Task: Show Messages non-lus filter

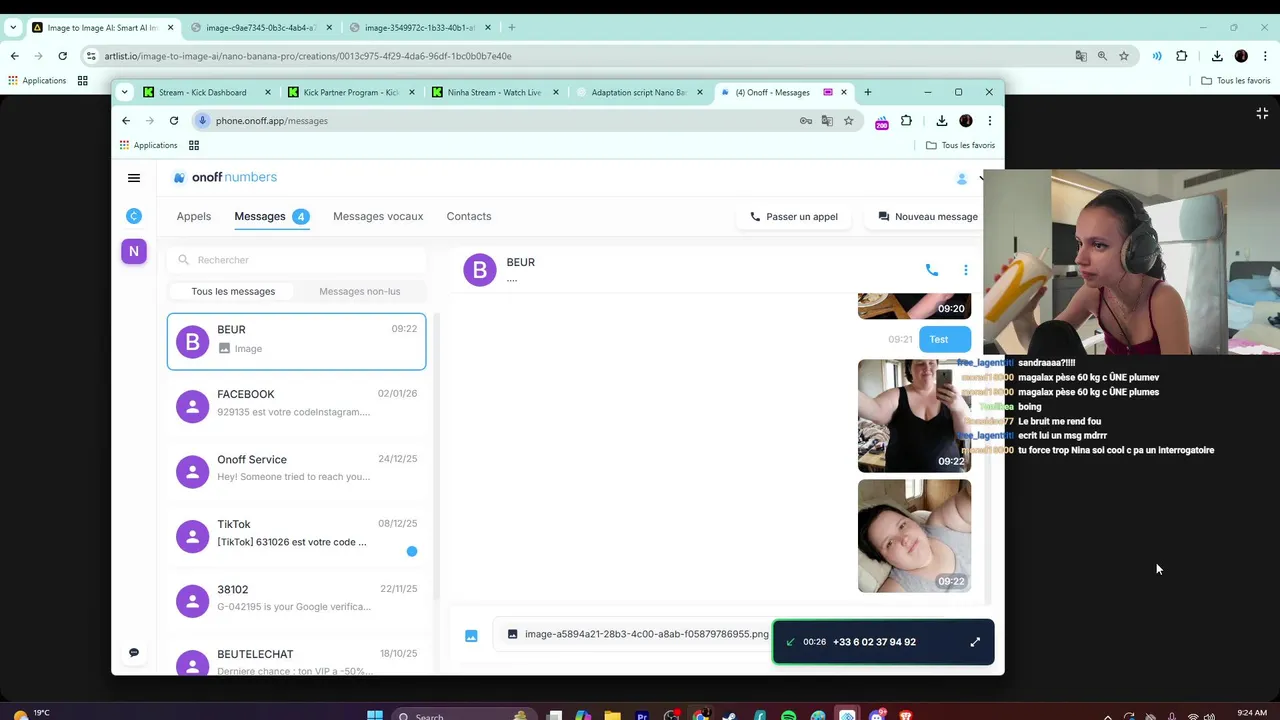Action: pyautogui.click(x=360, y=291)
